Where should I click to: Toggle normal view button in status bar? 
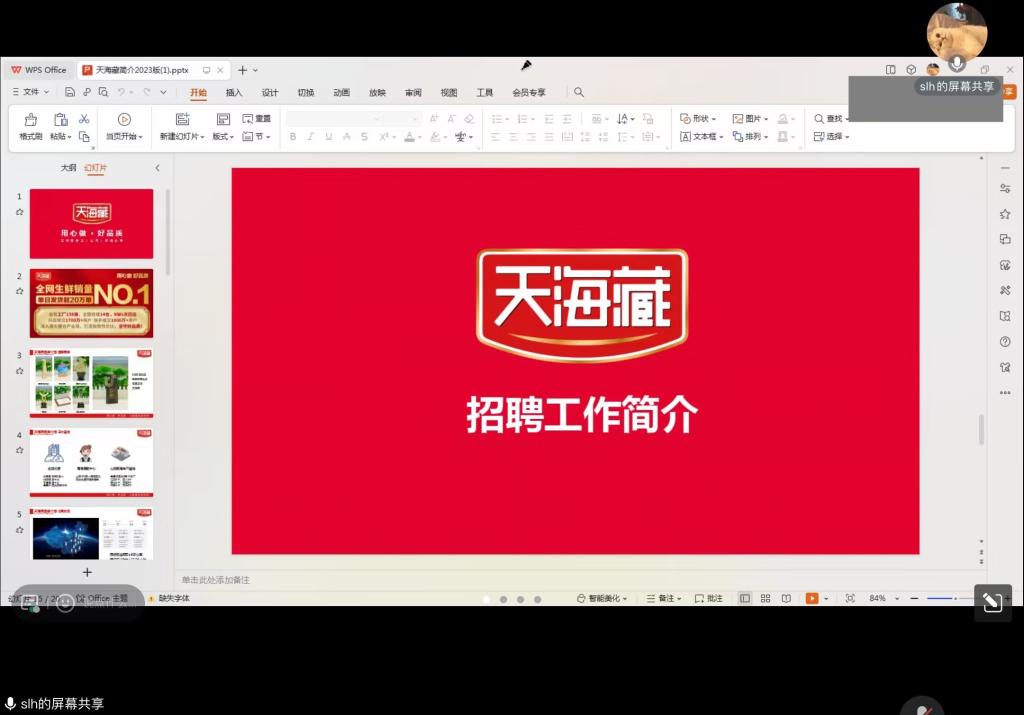pyautogui.click(x=745, y=598)
